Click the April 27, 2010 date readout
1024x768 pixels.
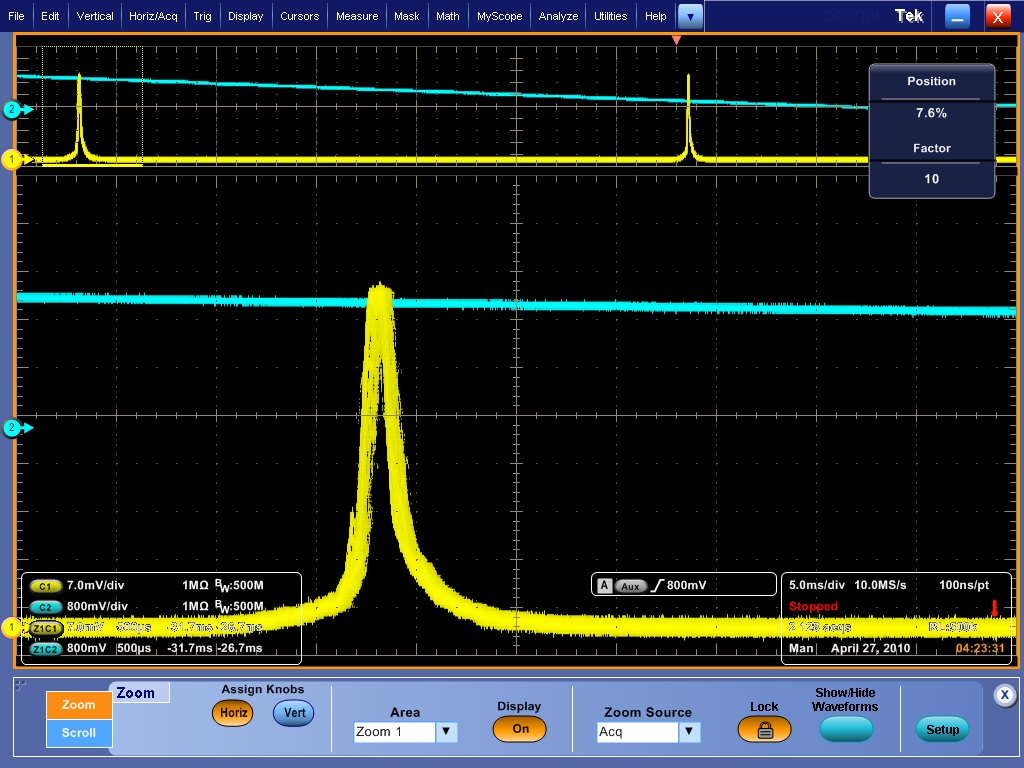(x=871, y=648)
